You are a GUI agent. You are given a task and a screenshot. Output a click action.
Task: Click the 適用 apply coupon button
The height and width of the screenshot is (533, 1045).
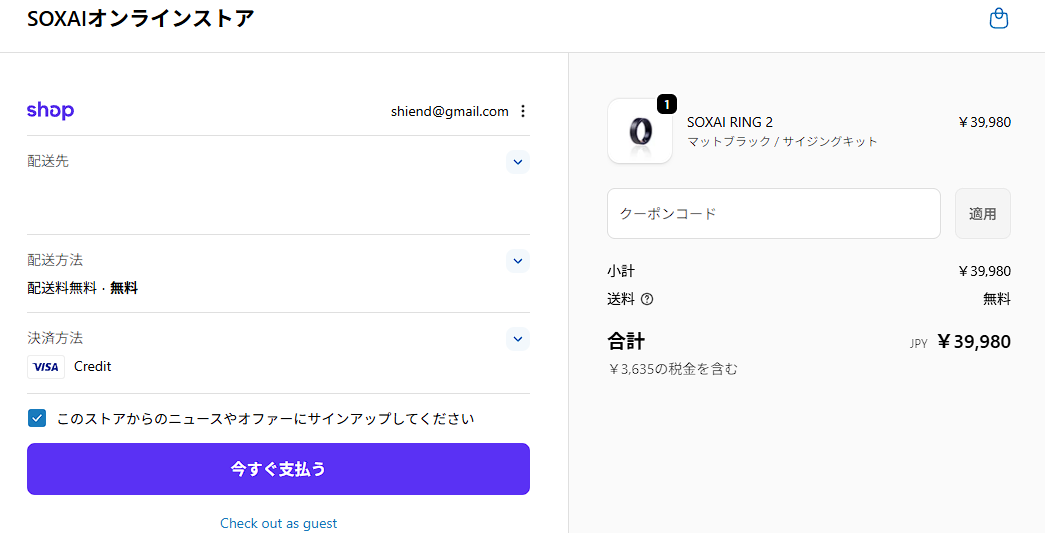[x=982, y=214]
